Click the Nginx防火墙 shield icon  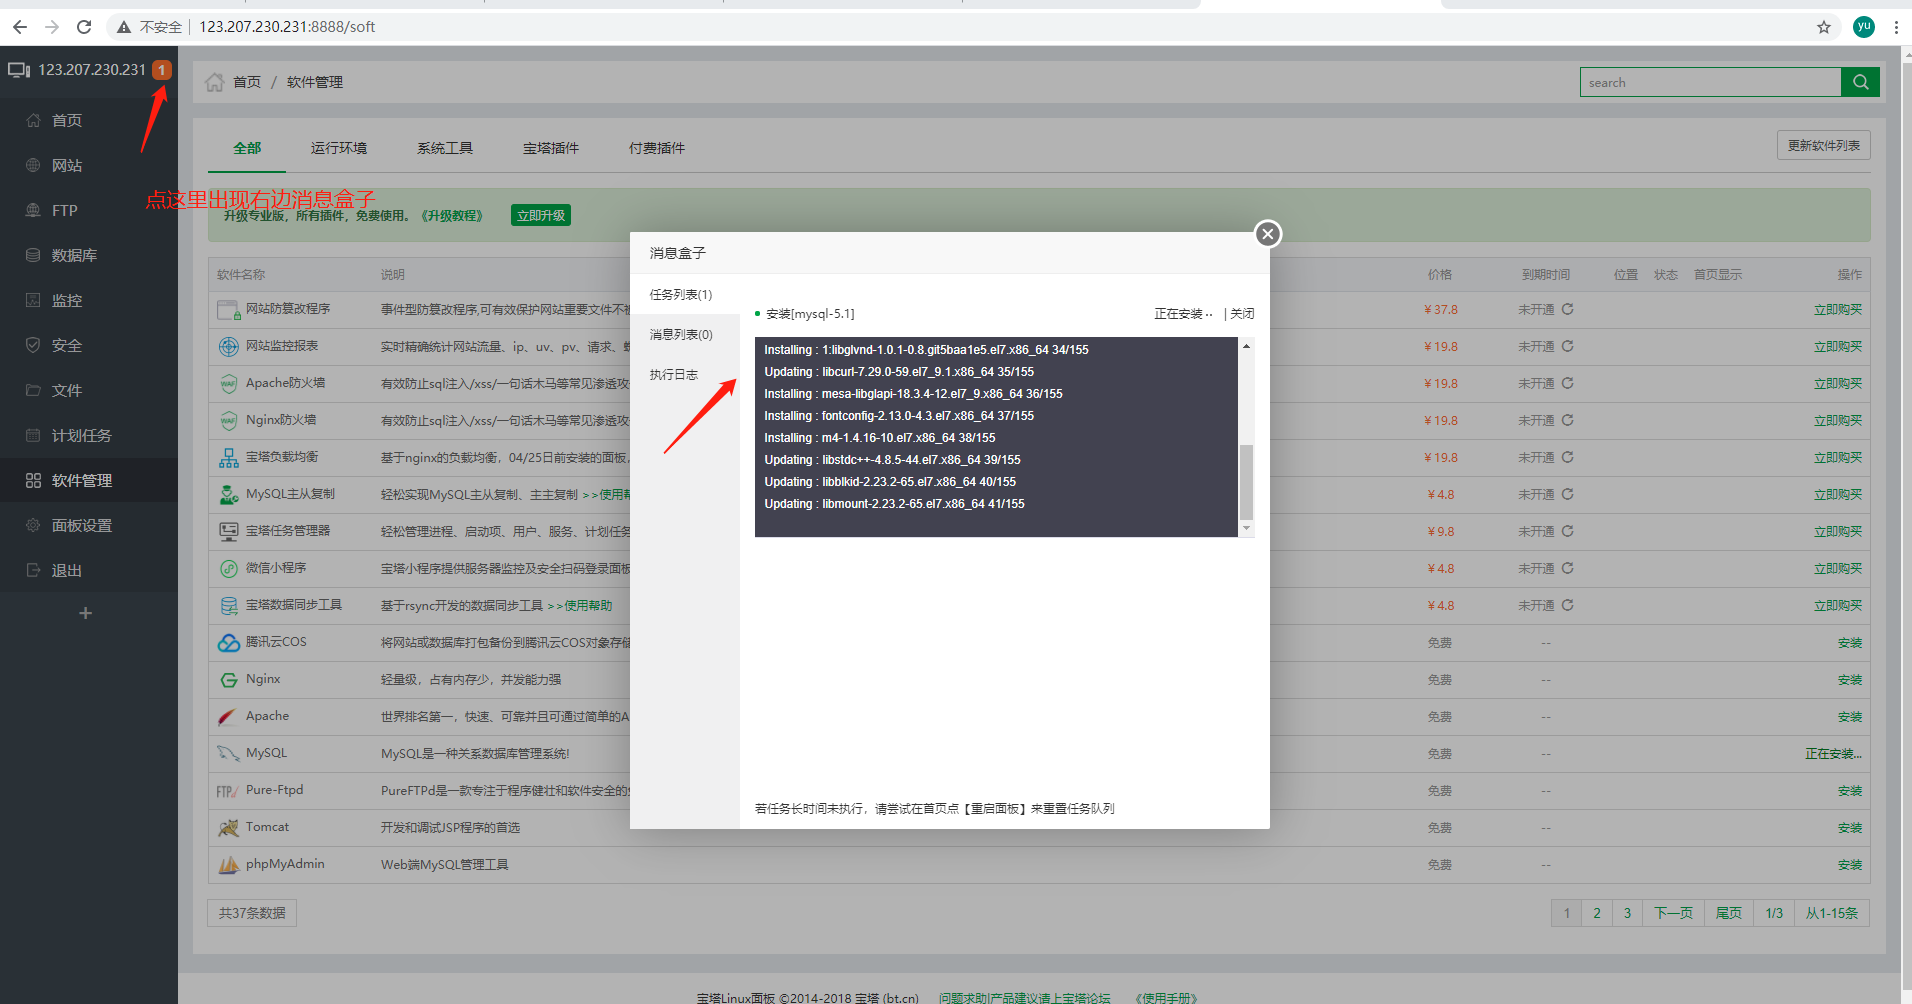coord(229,421)
